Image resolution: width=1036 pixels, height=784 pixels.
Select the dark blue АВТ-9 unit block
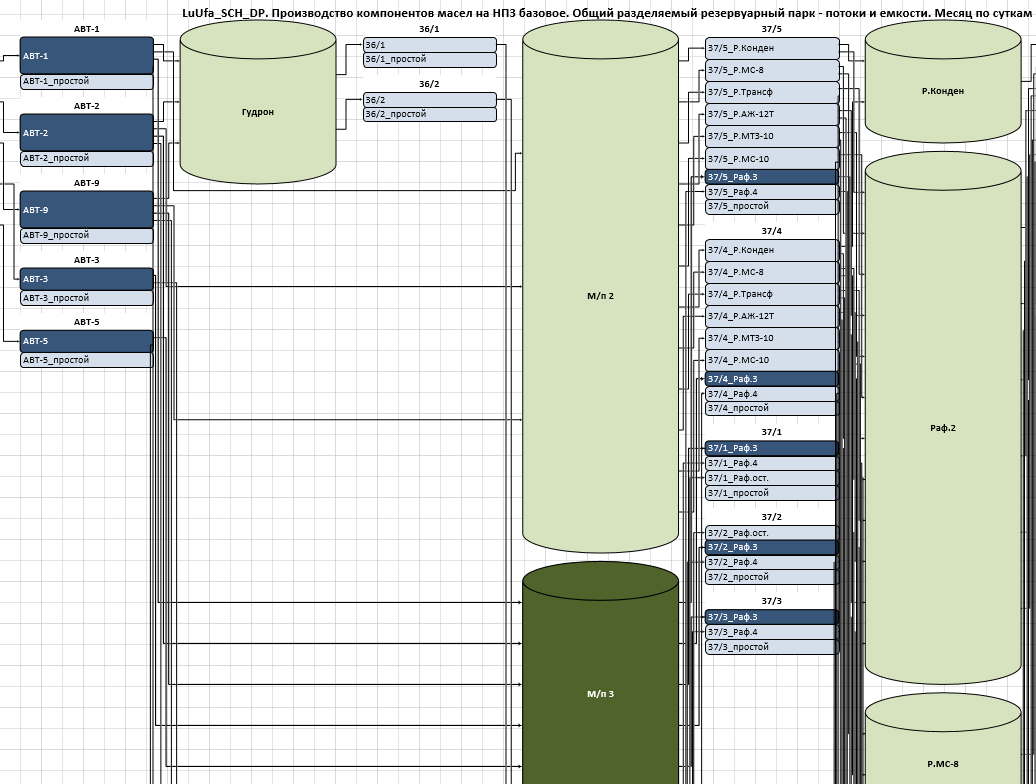(87, 210)
